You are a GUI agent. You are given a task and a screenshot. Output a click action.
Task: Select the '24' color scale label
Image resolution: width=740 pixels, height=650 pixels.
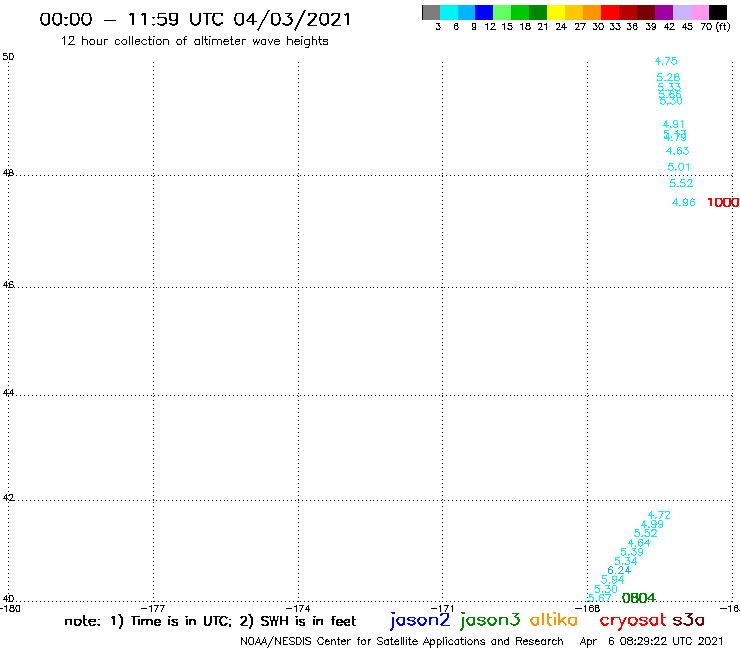pyautogui.click(x=561, y=27)
